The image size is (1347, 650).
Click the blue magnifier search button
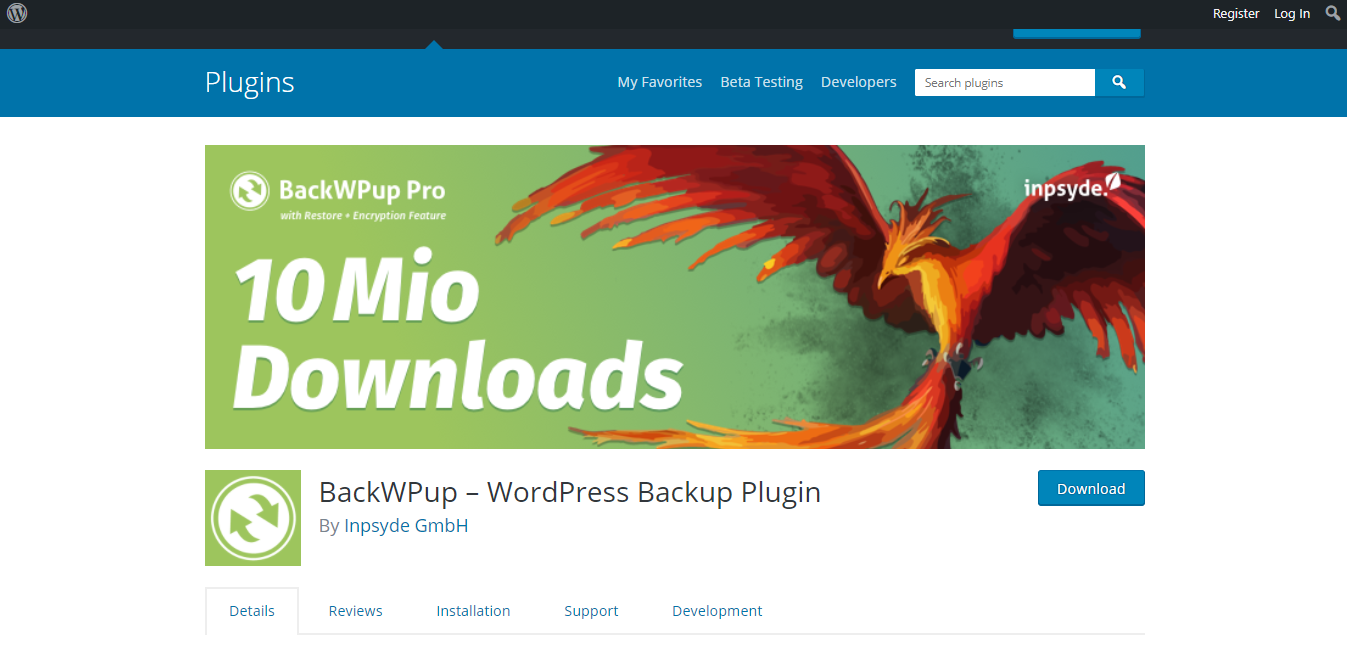point(1119,82)
